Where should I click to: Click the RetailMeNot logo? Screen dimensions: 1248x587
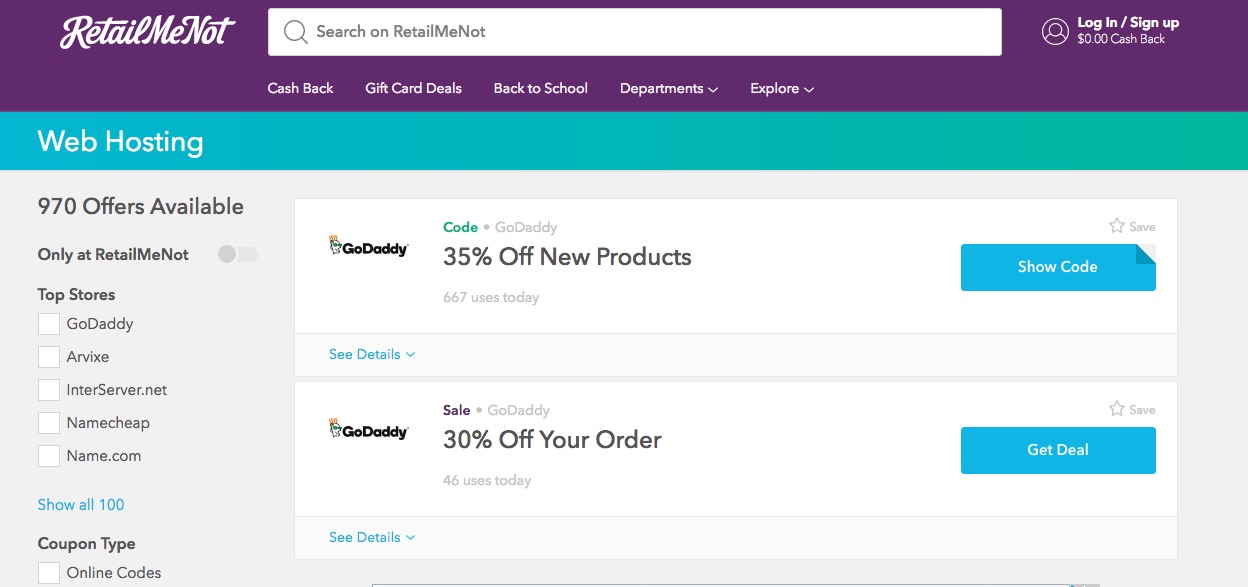(148, 32)
